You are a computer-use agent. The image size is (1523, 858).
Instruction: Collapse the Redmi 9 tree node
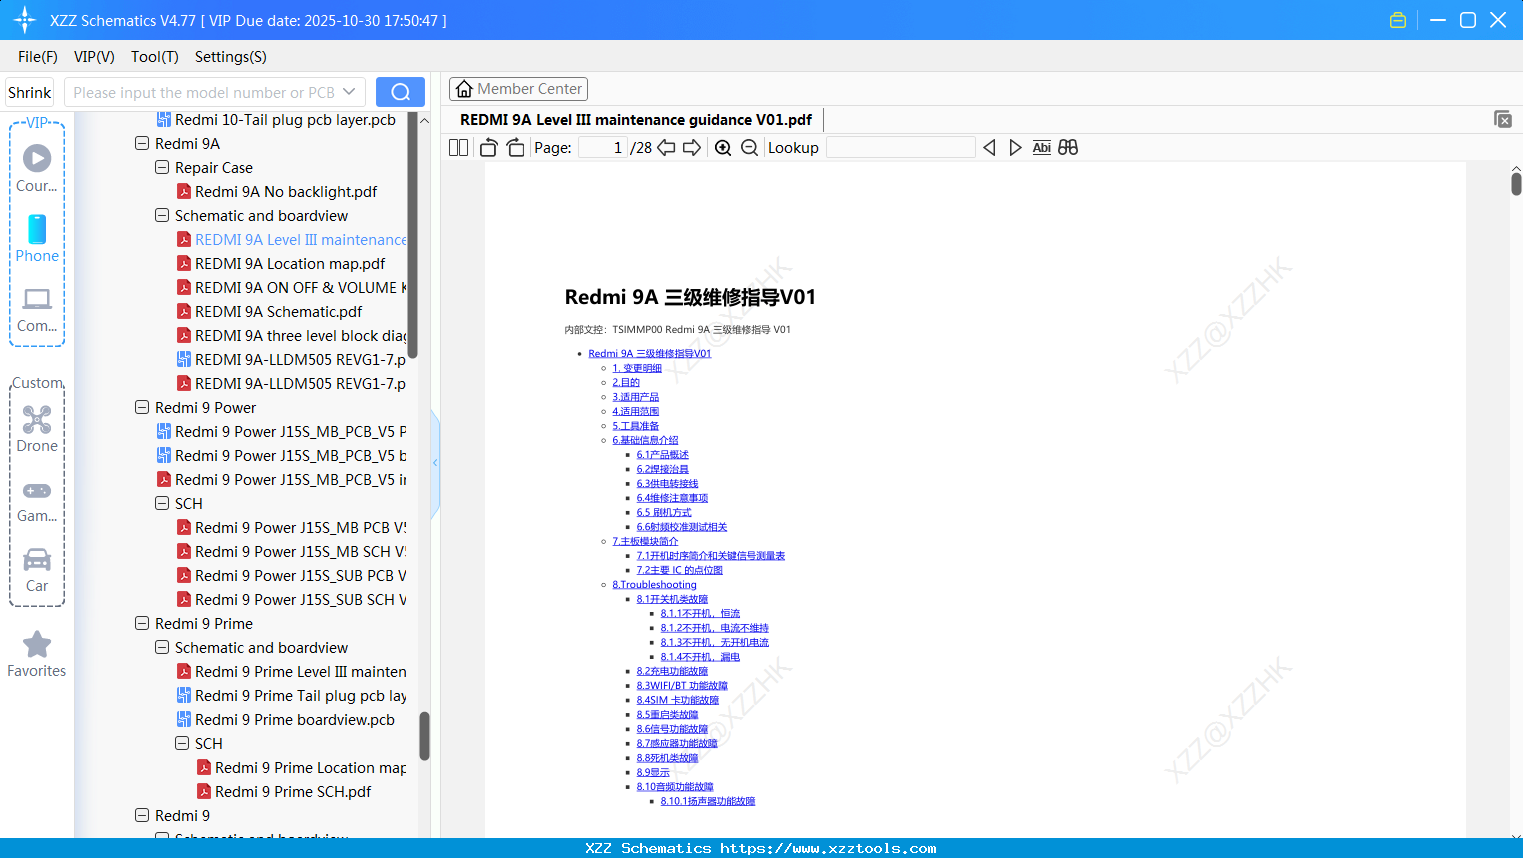pyautogui.click(x=142, y=815)
